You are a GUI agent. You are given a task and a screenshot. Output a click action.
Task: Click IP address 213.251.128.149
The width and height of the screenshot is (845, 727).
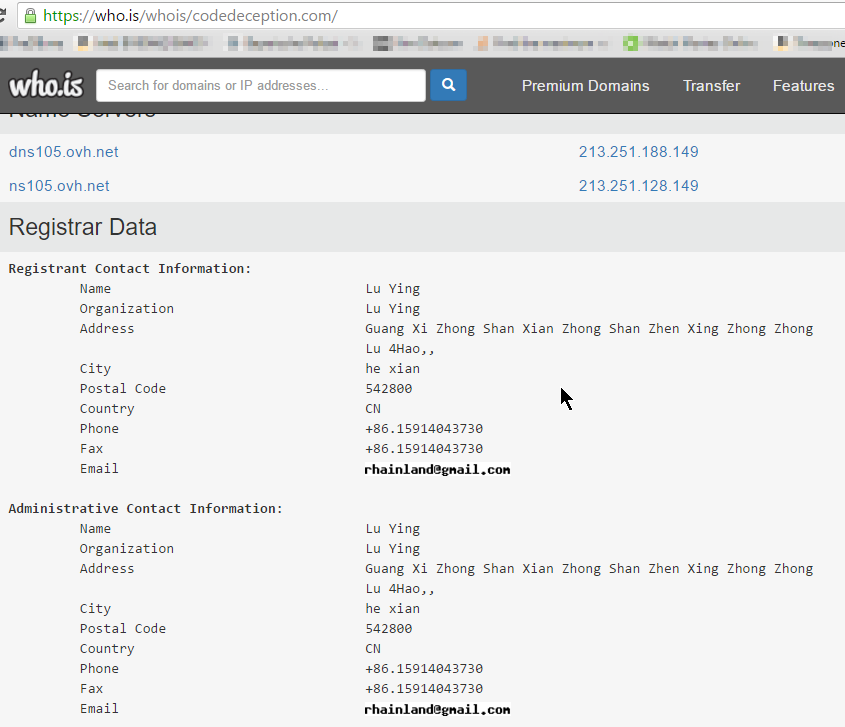[638, 186]
